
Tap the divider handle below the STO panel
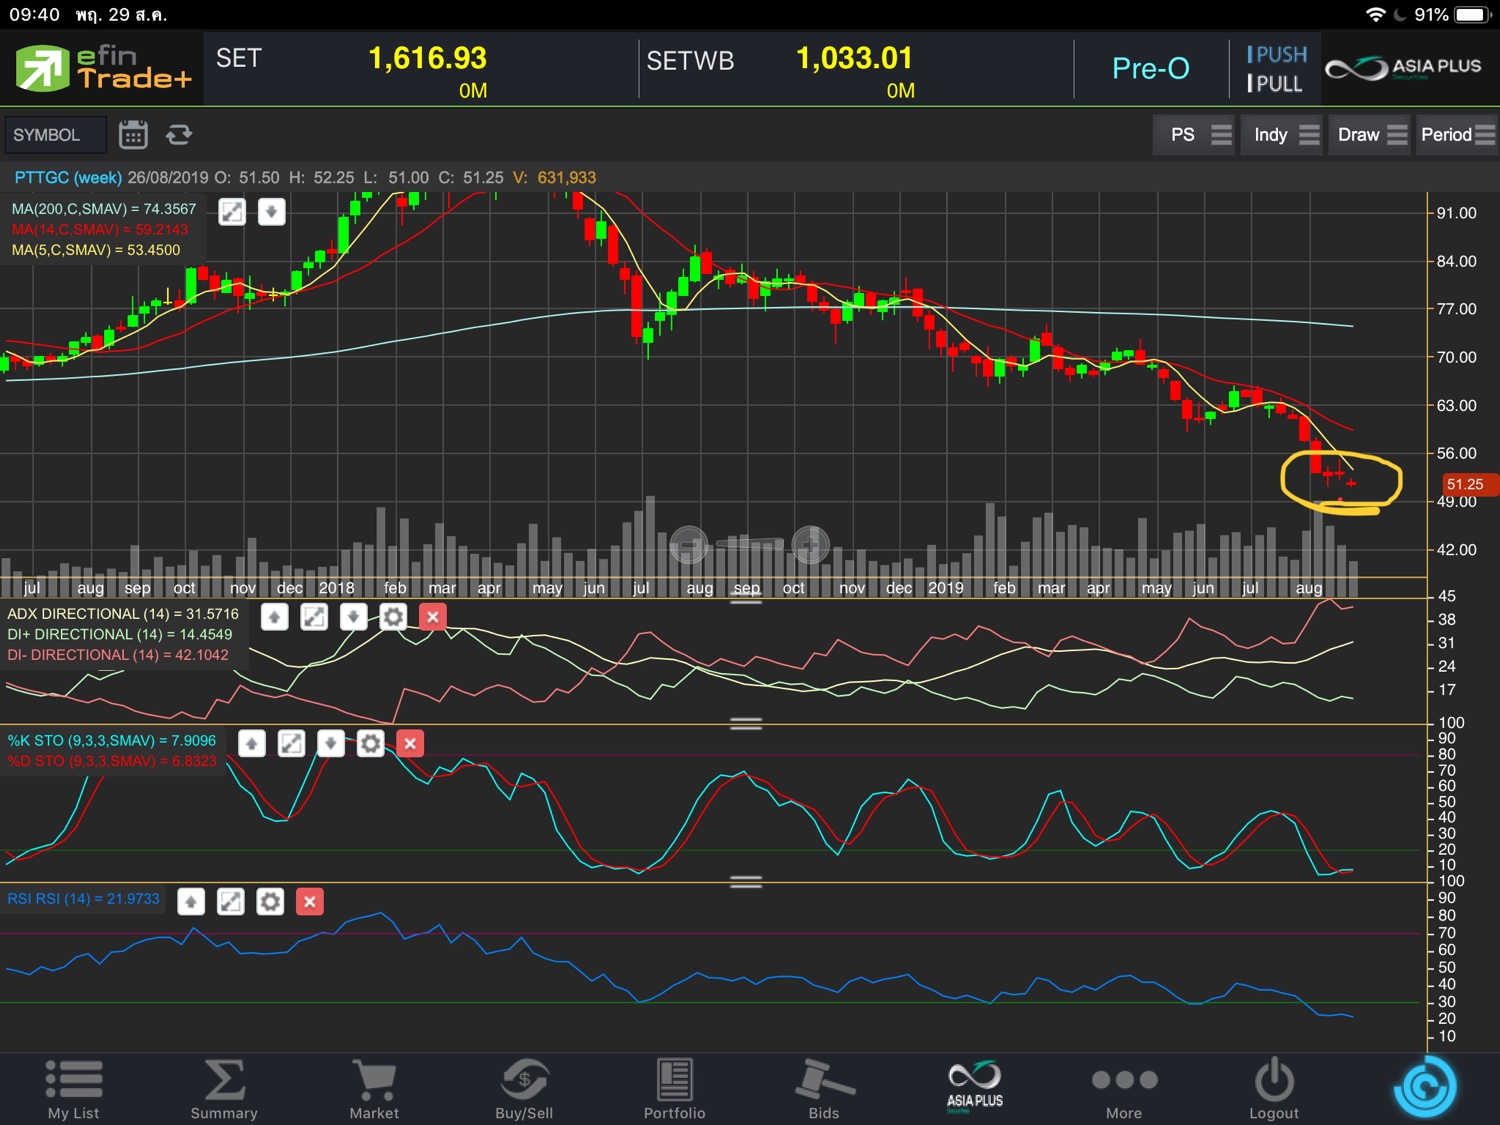point(746,881)
